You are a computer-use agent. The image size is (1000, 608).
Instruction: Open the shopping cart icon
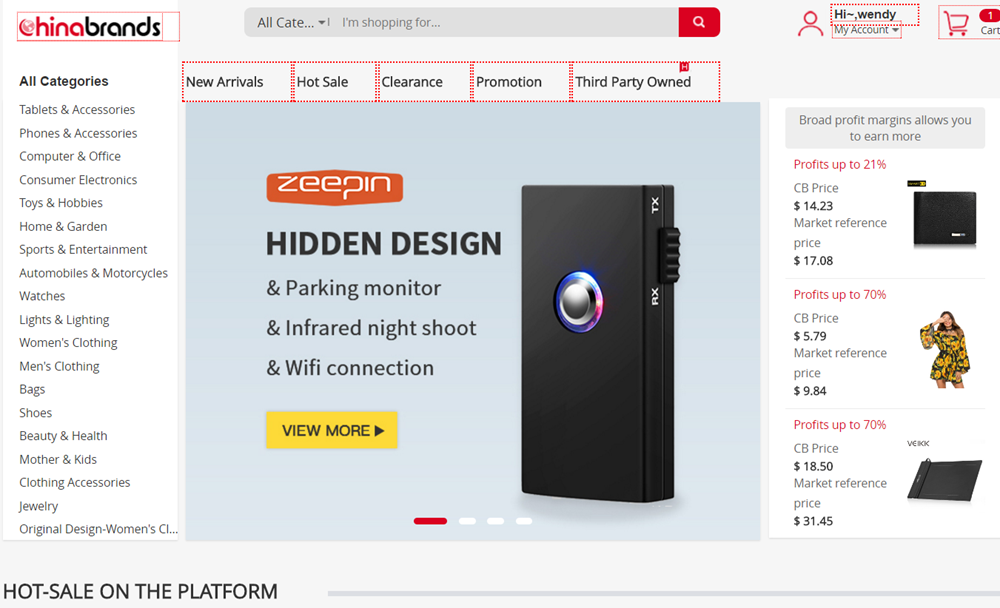tap(956, 23)
